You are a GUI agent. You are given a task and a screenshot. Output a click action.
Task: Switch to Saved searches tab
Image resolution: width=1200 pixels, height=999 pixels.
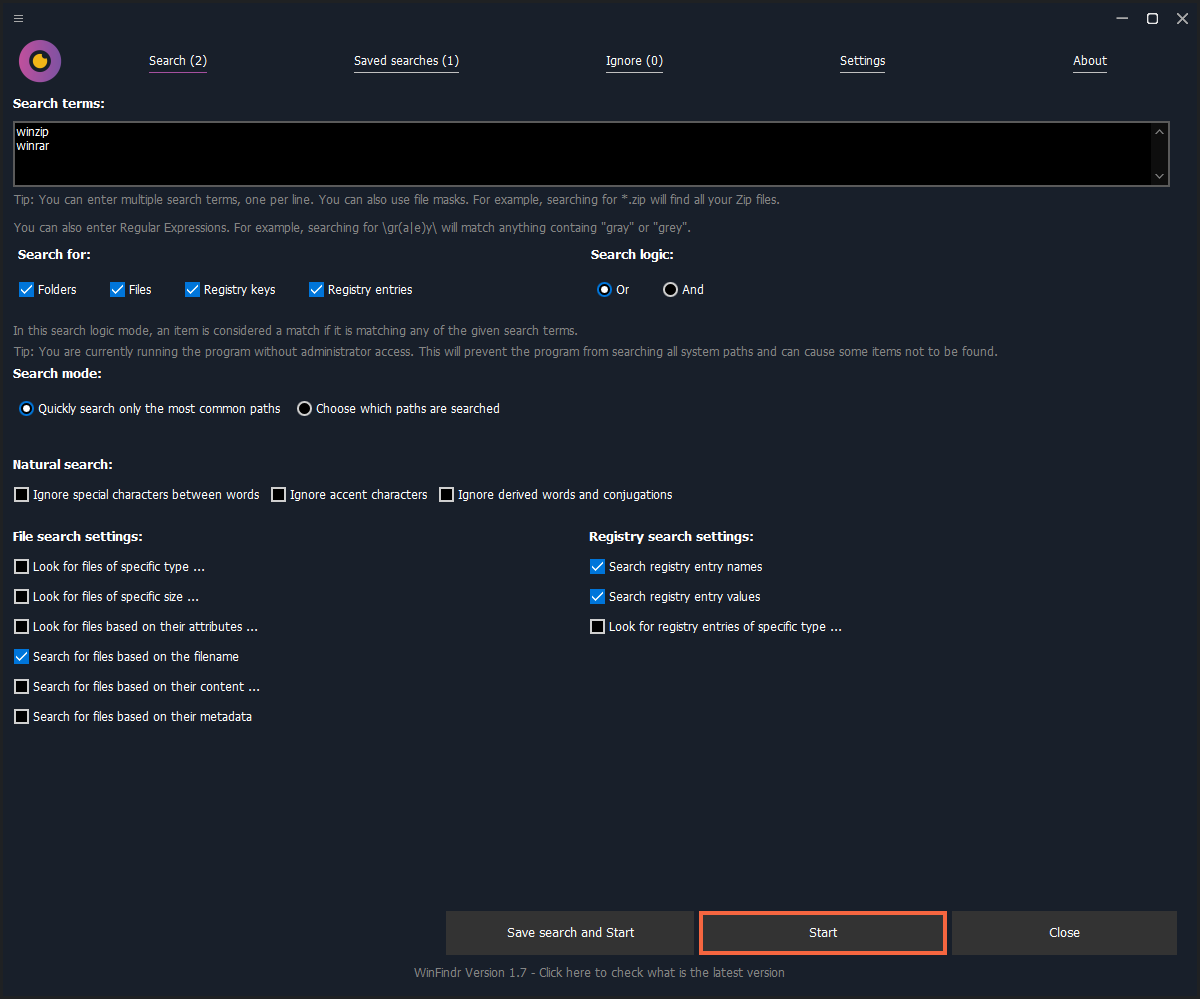[406, 61]
